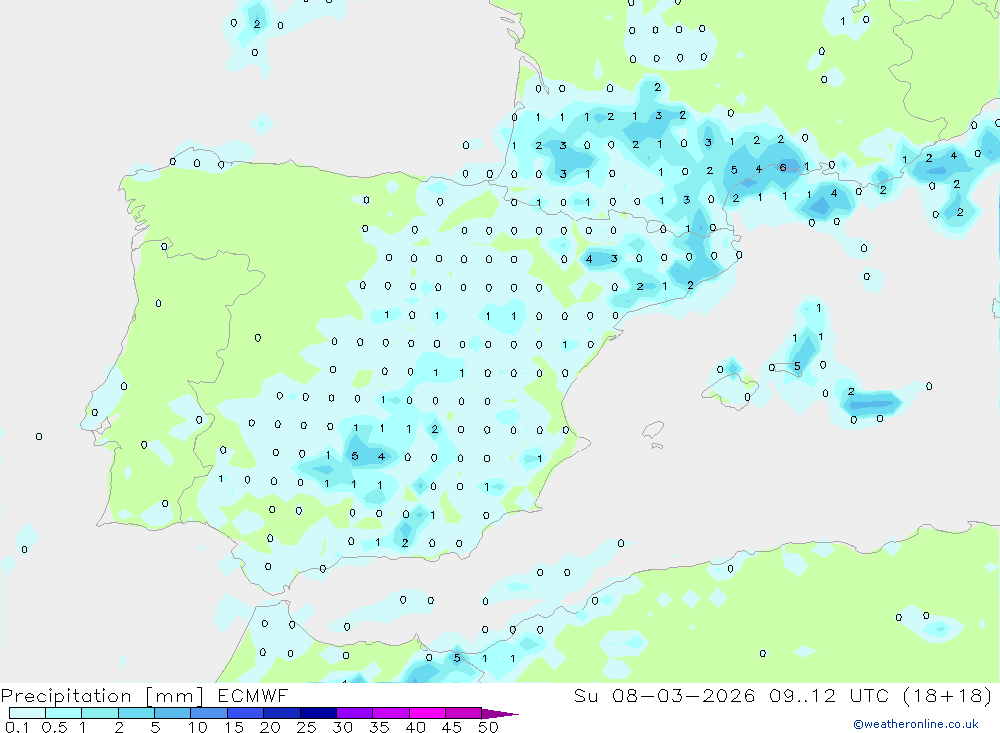Click the 'Precipitation [mm] ECMWF' title text
This screenshot has height=733, width=1000.
[x=145, y=696]
